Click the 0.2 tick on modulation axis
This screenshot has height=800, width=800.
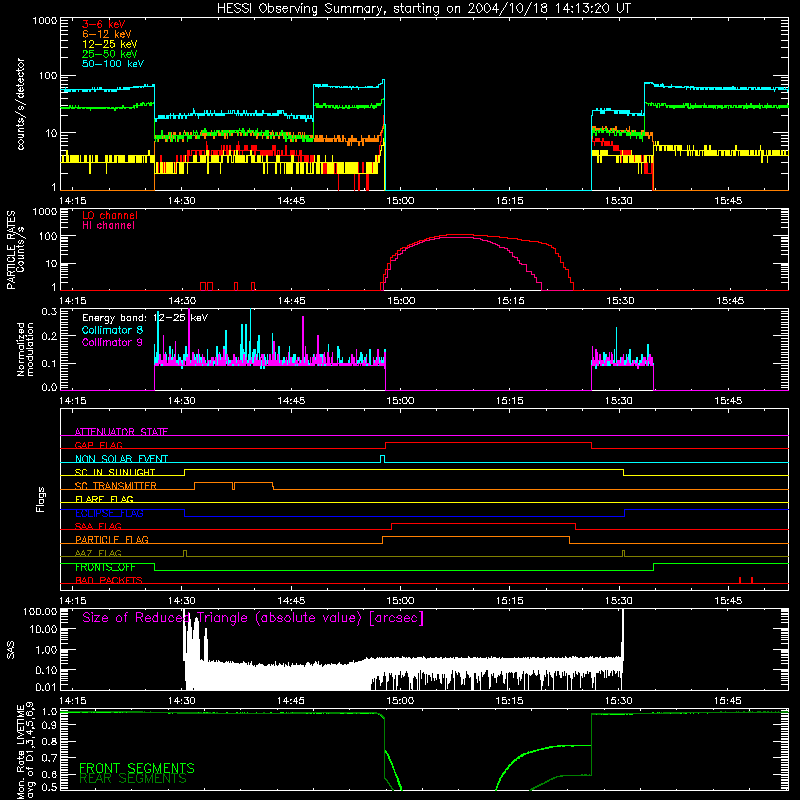point(49,336)
